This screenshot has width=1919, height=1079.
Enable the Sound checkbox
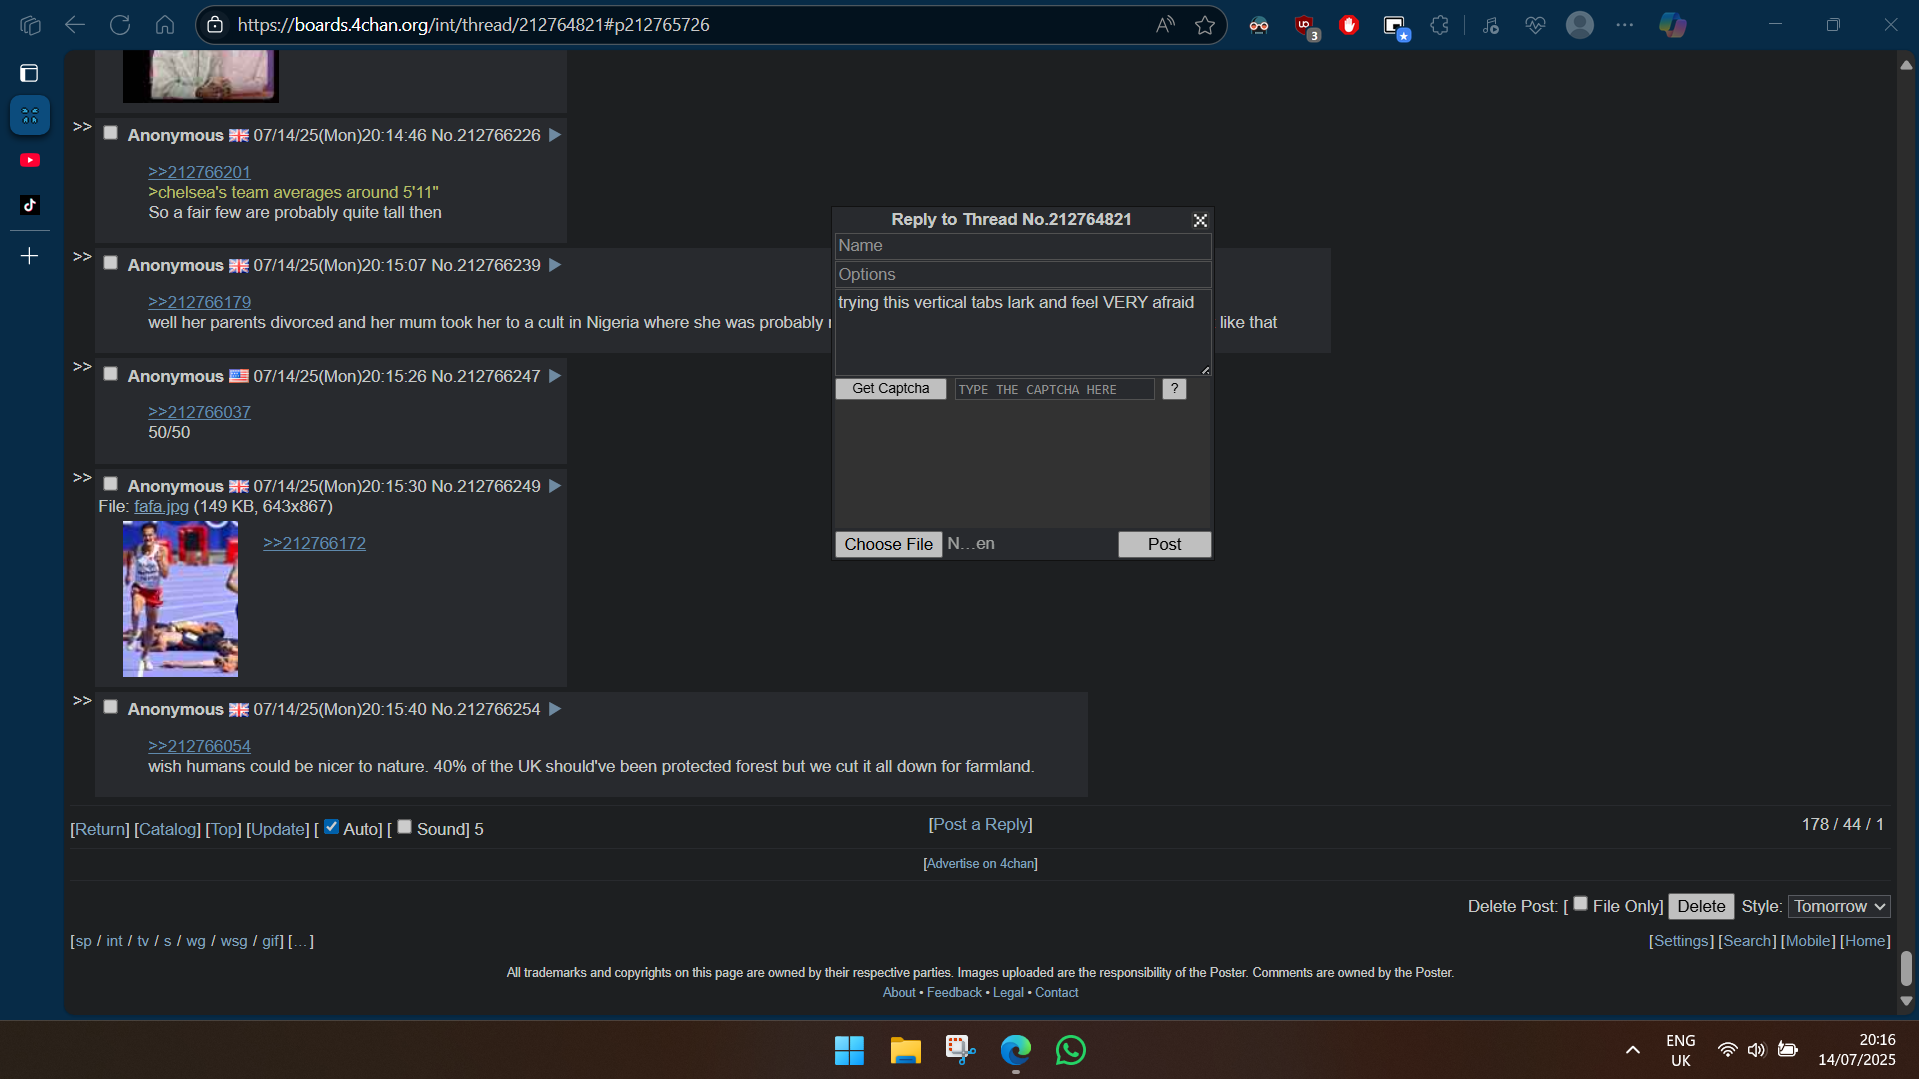tap(405, 827)
